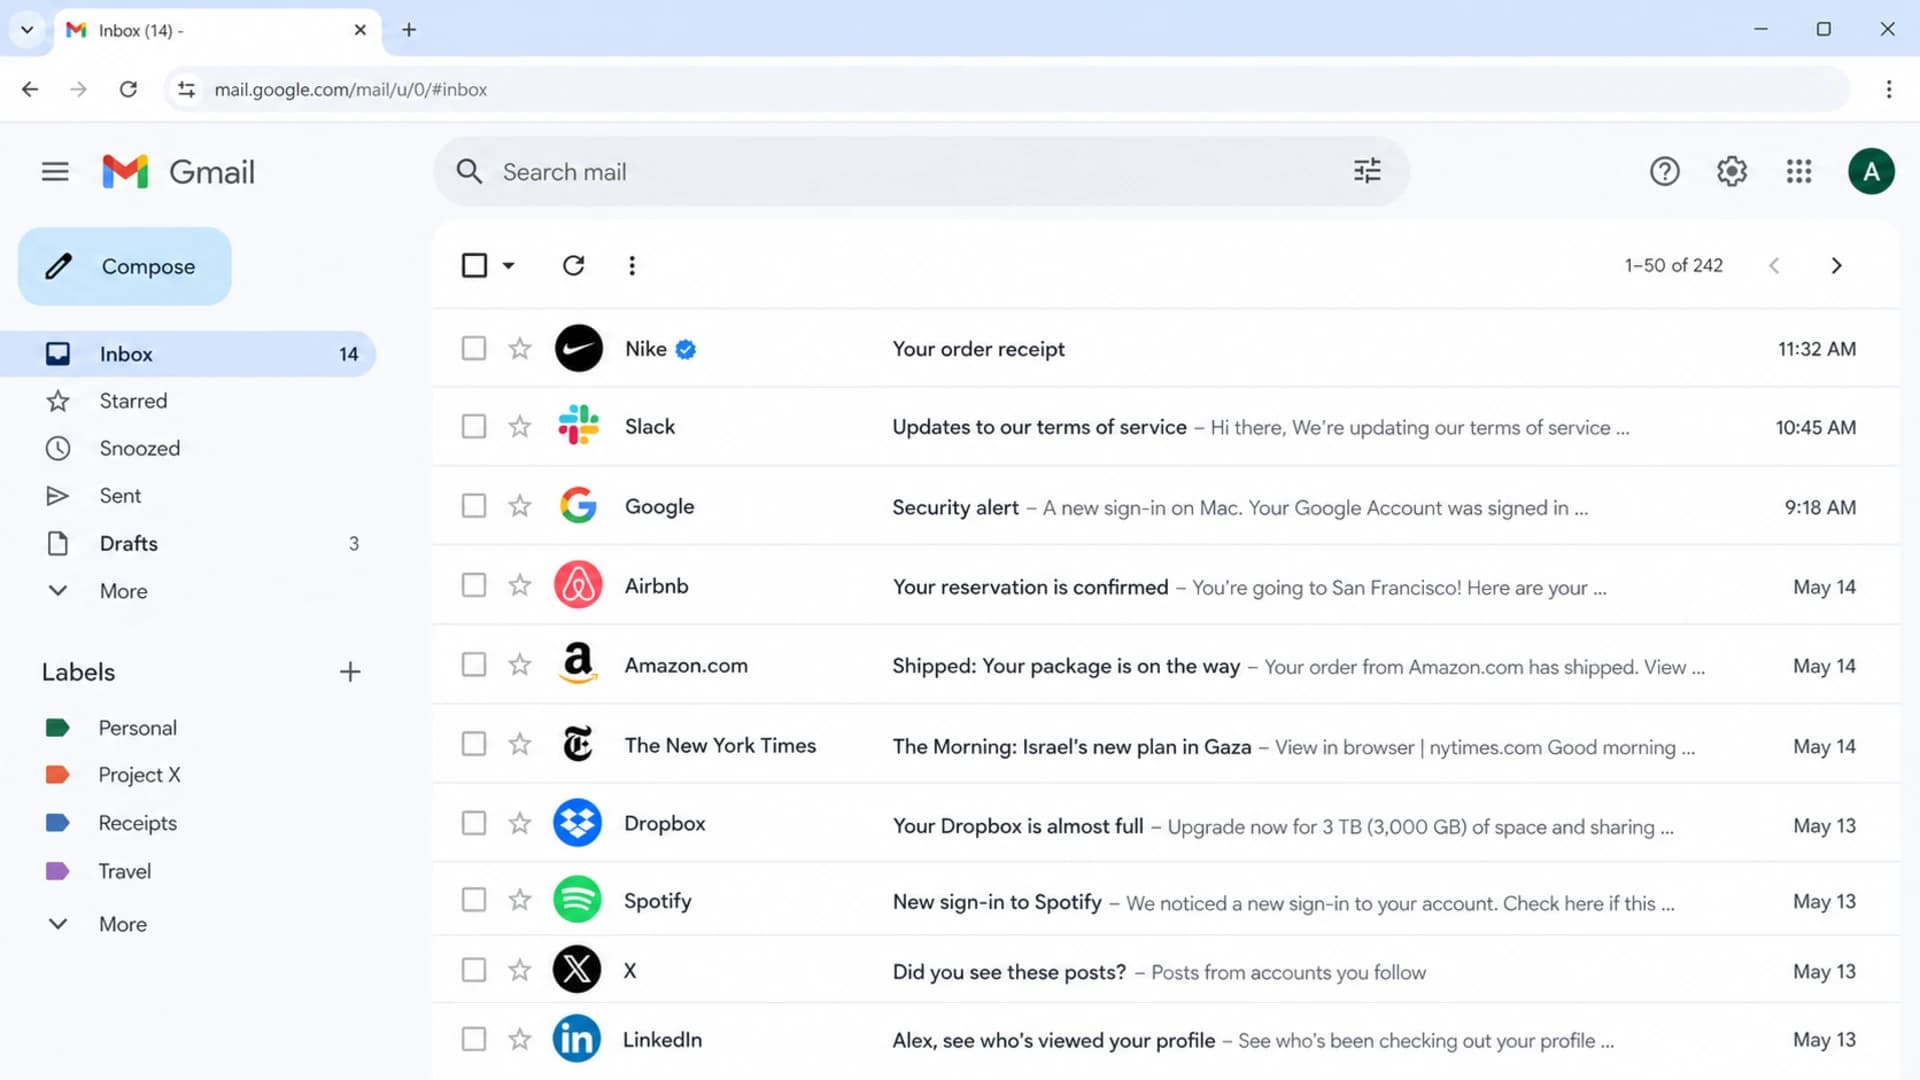Screen dimensions: 1920x1080
Task: Open the Personal label
Action: coord(137,728)
